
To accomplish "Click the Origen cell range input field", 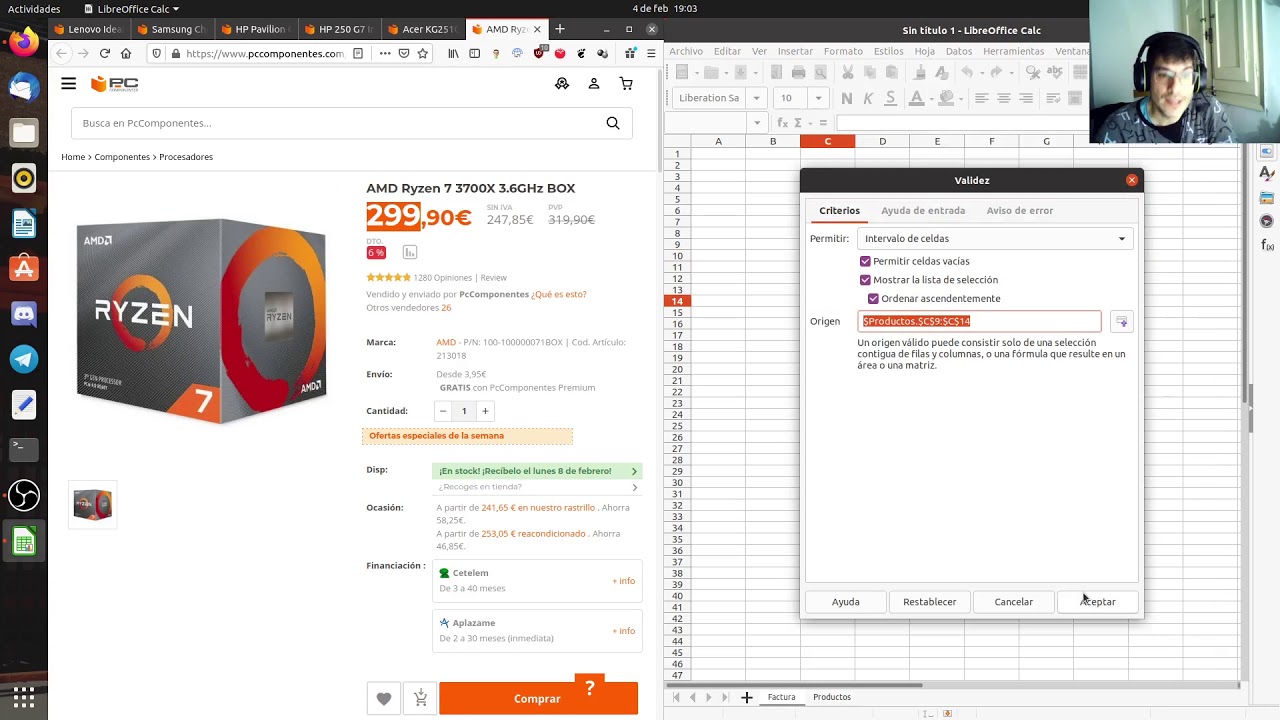I will 980,321.
